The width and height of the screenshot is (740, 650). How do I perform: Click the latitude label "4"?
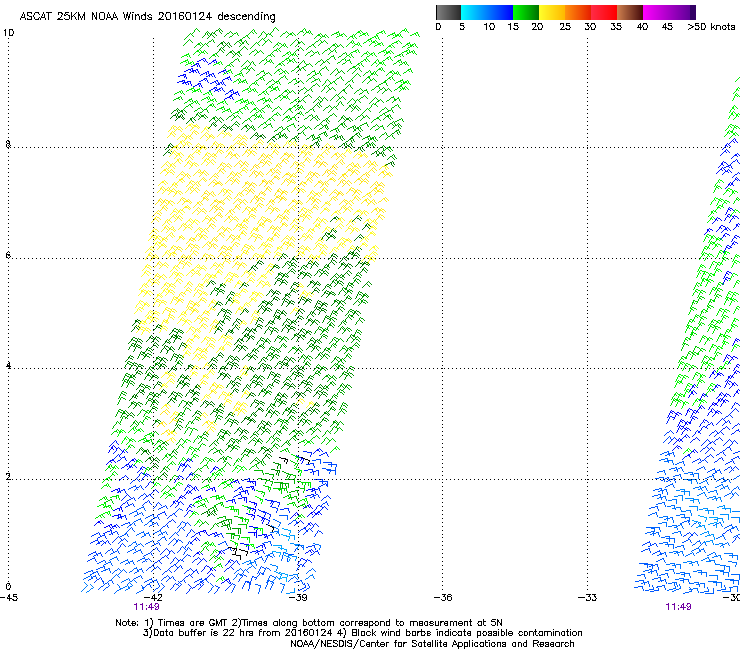tap(8, 366)
